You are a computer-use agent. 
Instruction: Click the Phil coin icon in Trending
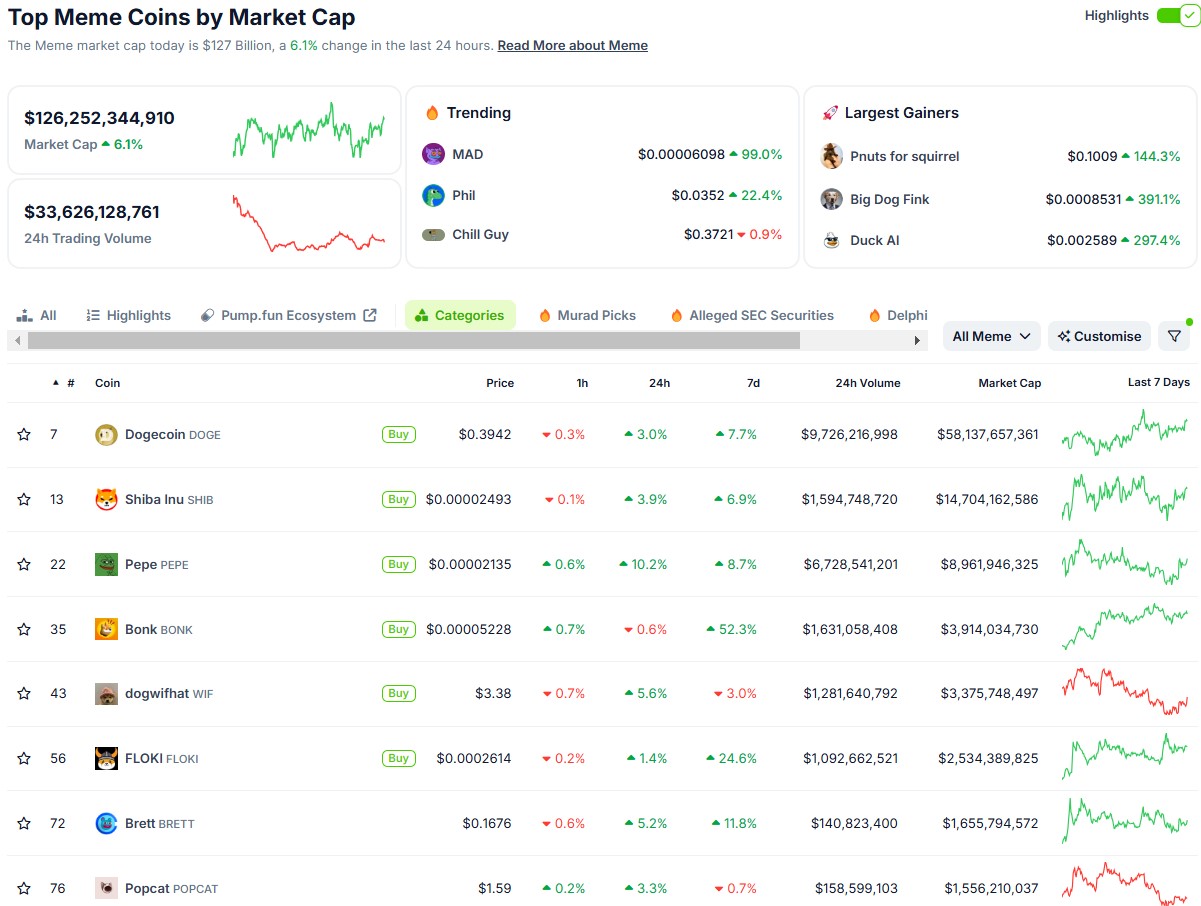click(x=433, y=195)
